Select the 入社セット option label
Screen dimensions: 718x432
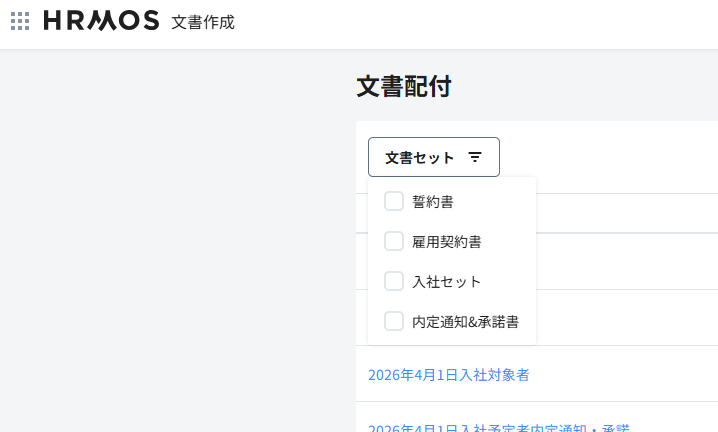tap(447, 282)
